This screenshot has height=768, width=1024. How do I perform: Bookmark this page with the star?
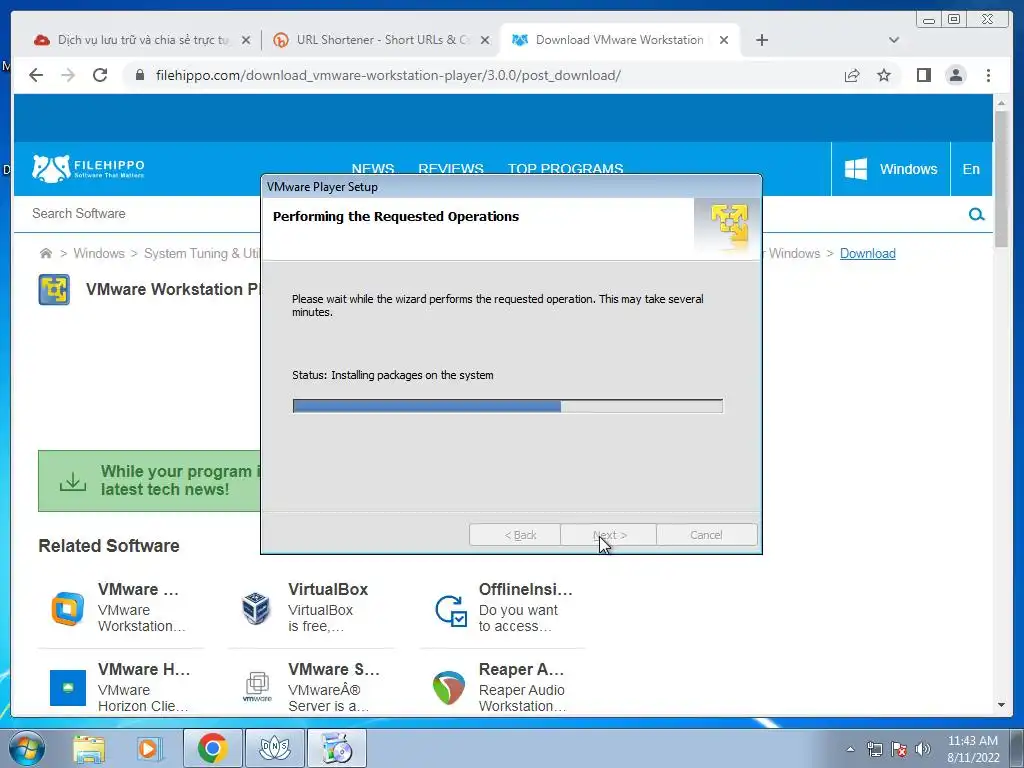click(884, 75)
